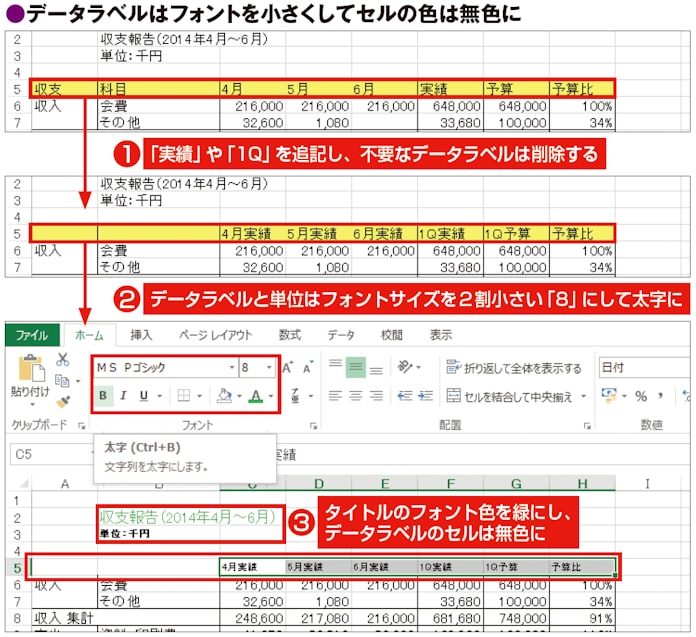Select column header H
This screenshot has height=637, width=696.
(x=582, y=483)
